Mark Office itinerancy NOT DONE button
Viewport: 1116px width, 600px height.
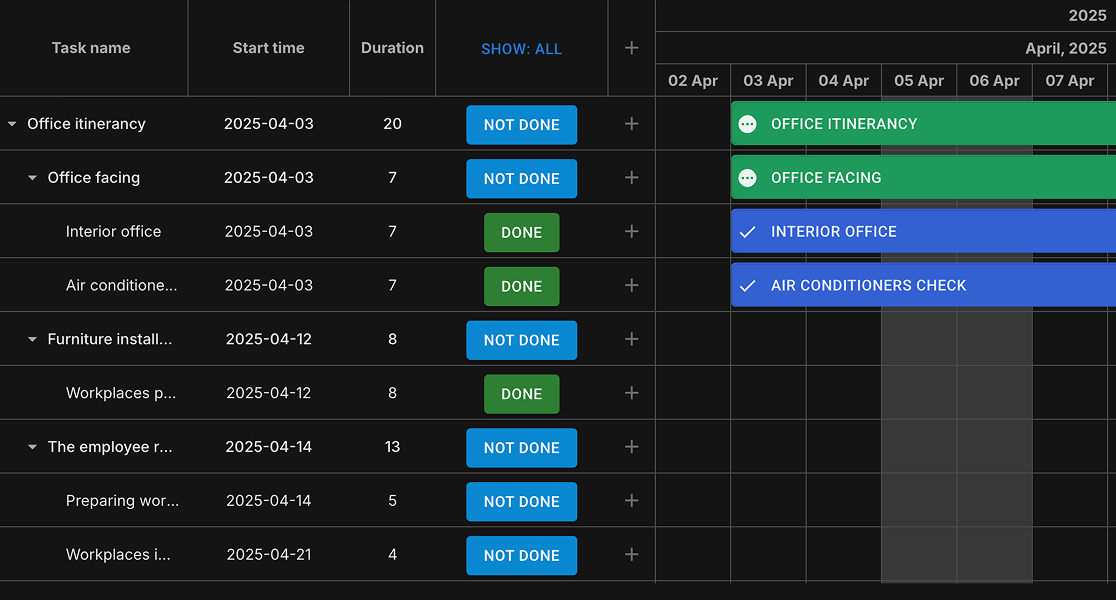[x=521, y=125]
